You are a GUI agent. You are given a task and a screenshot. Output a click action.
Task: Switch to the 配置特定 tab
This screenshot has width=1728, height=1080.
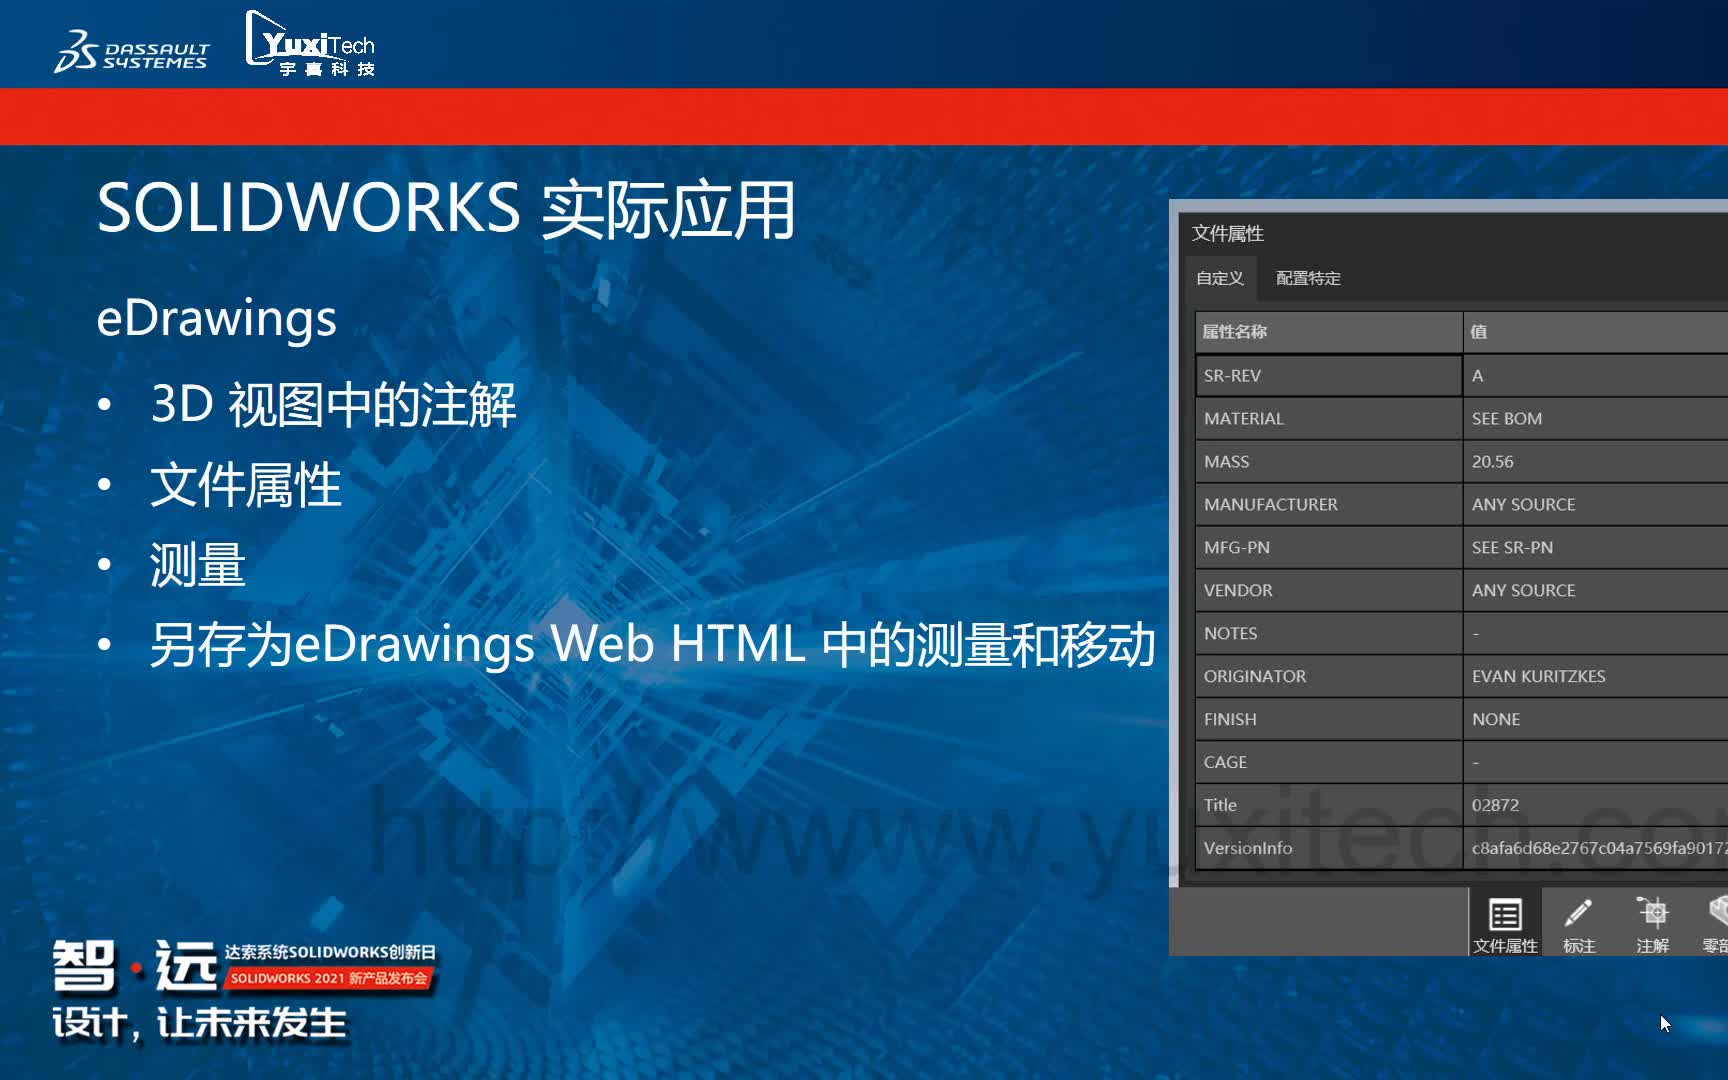(x=1307, y=278)
